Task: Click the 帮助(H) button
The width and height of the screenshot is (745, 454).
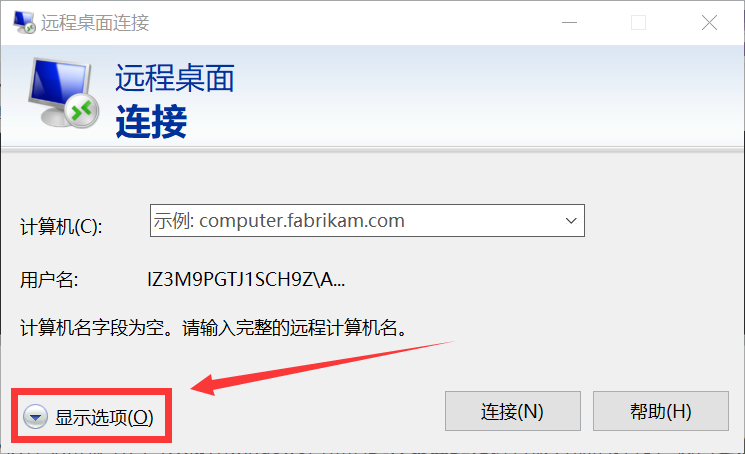Action: pyautogui.click(x=661, y=411)
